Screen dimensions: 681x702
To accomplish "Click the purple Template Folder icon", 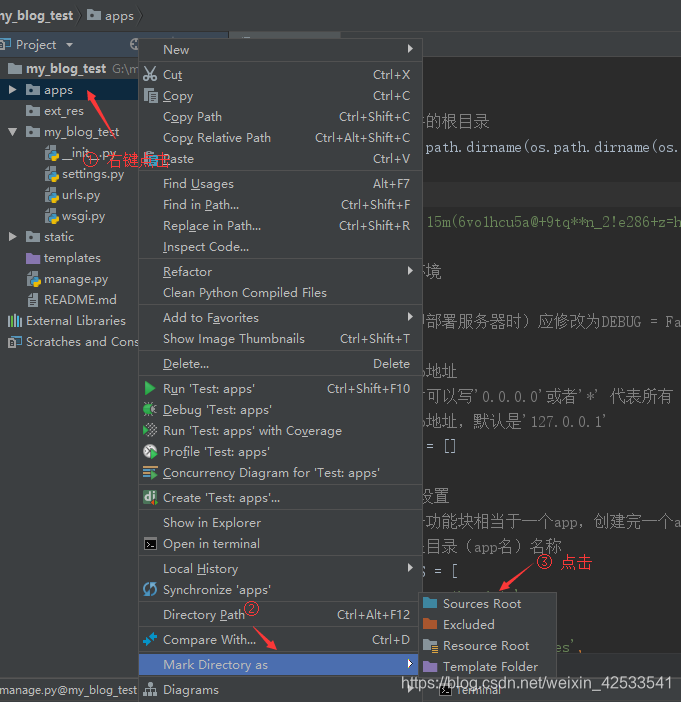I will (430, 666).
